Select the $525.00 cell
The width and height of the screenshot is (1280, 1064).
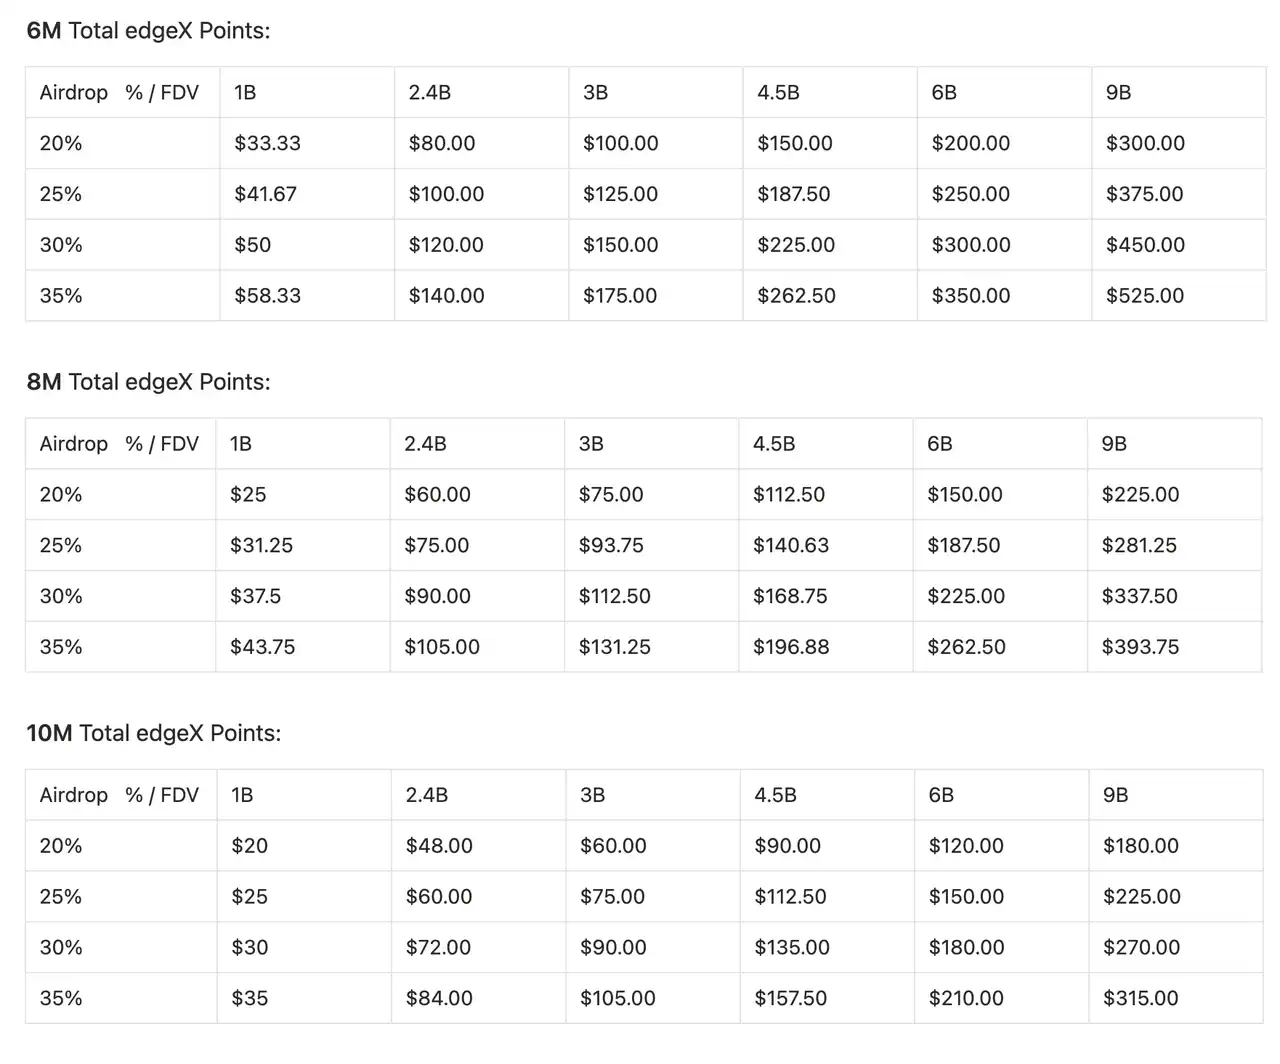1144,296
